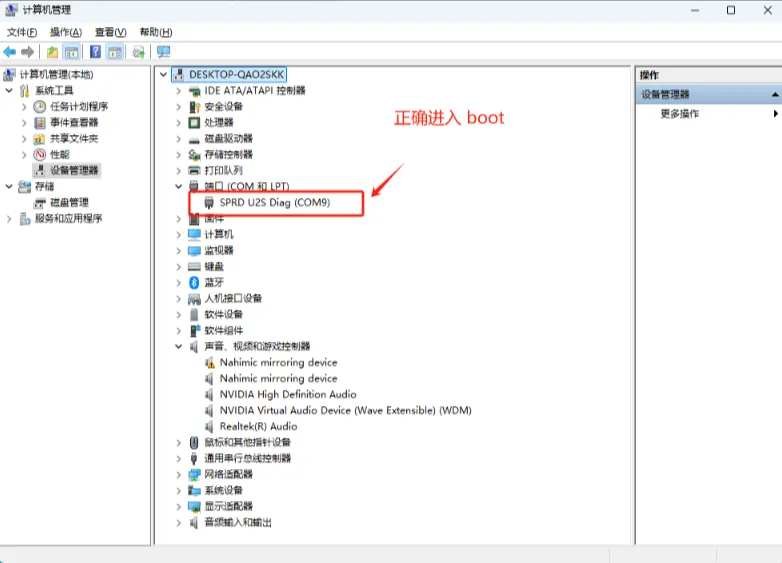Collapse the DESKTOP-QAO2SKK root node

(x=163, y=75)
